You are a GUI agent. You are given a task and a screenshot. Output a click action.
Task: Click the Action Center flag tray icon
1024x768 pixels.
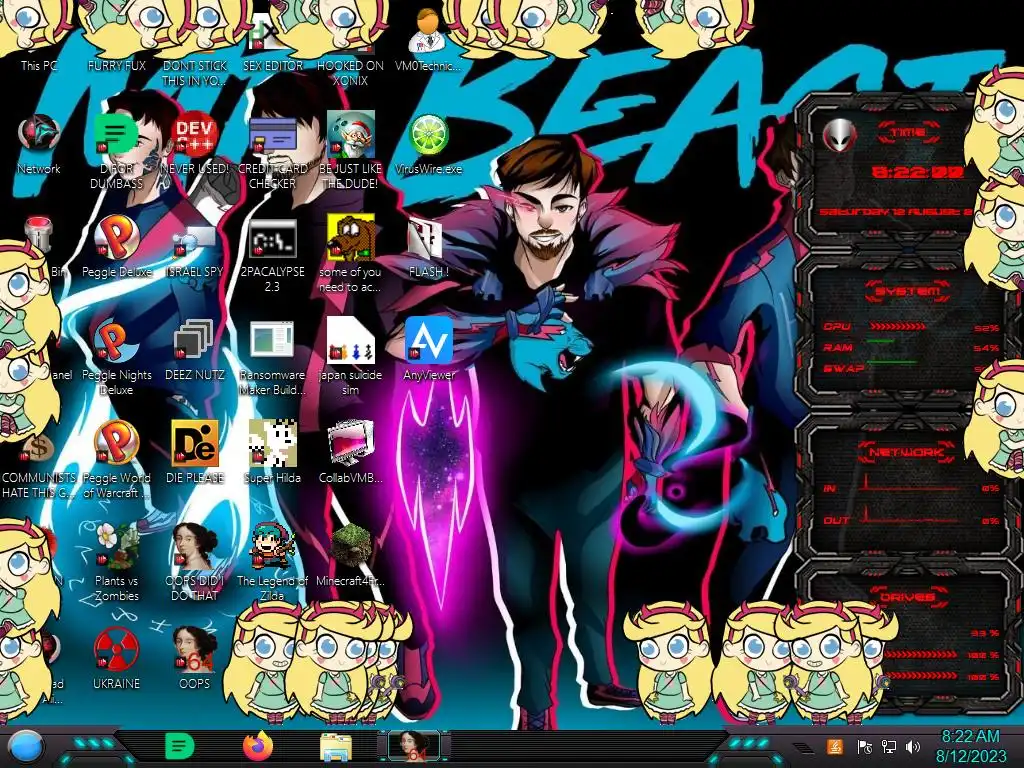[865, 747]
